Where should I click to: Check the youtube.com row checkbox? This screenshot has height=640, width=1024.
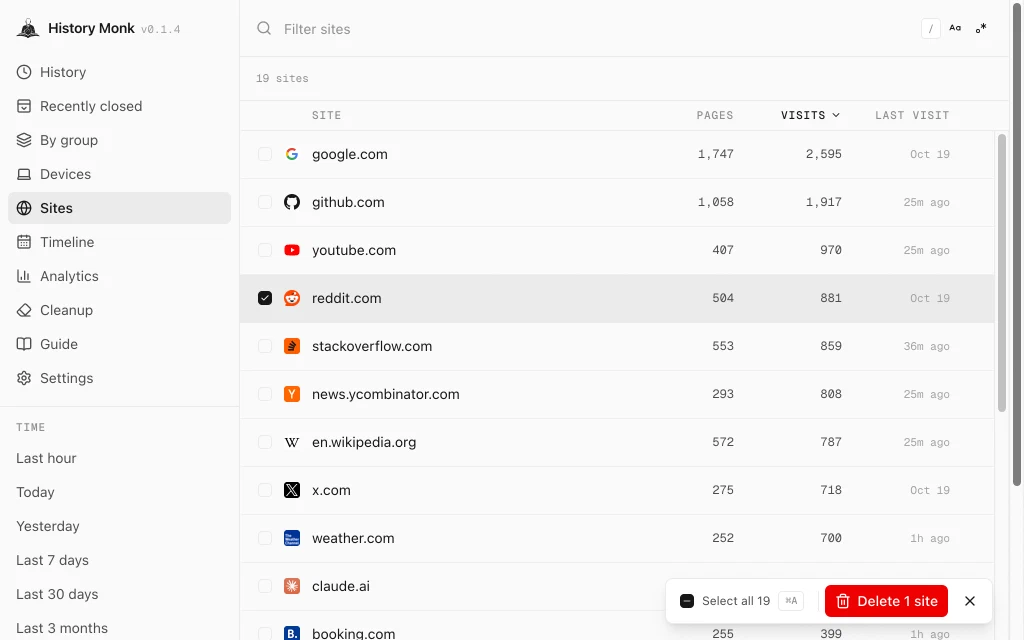[264, 250]
